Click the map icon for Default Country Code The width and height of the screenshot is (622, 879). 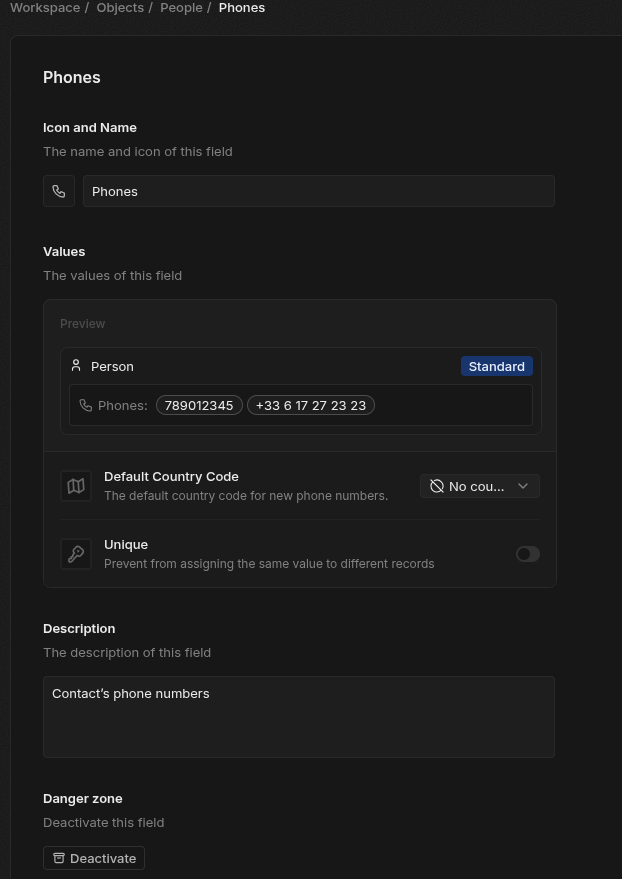(x=76, y=486)
